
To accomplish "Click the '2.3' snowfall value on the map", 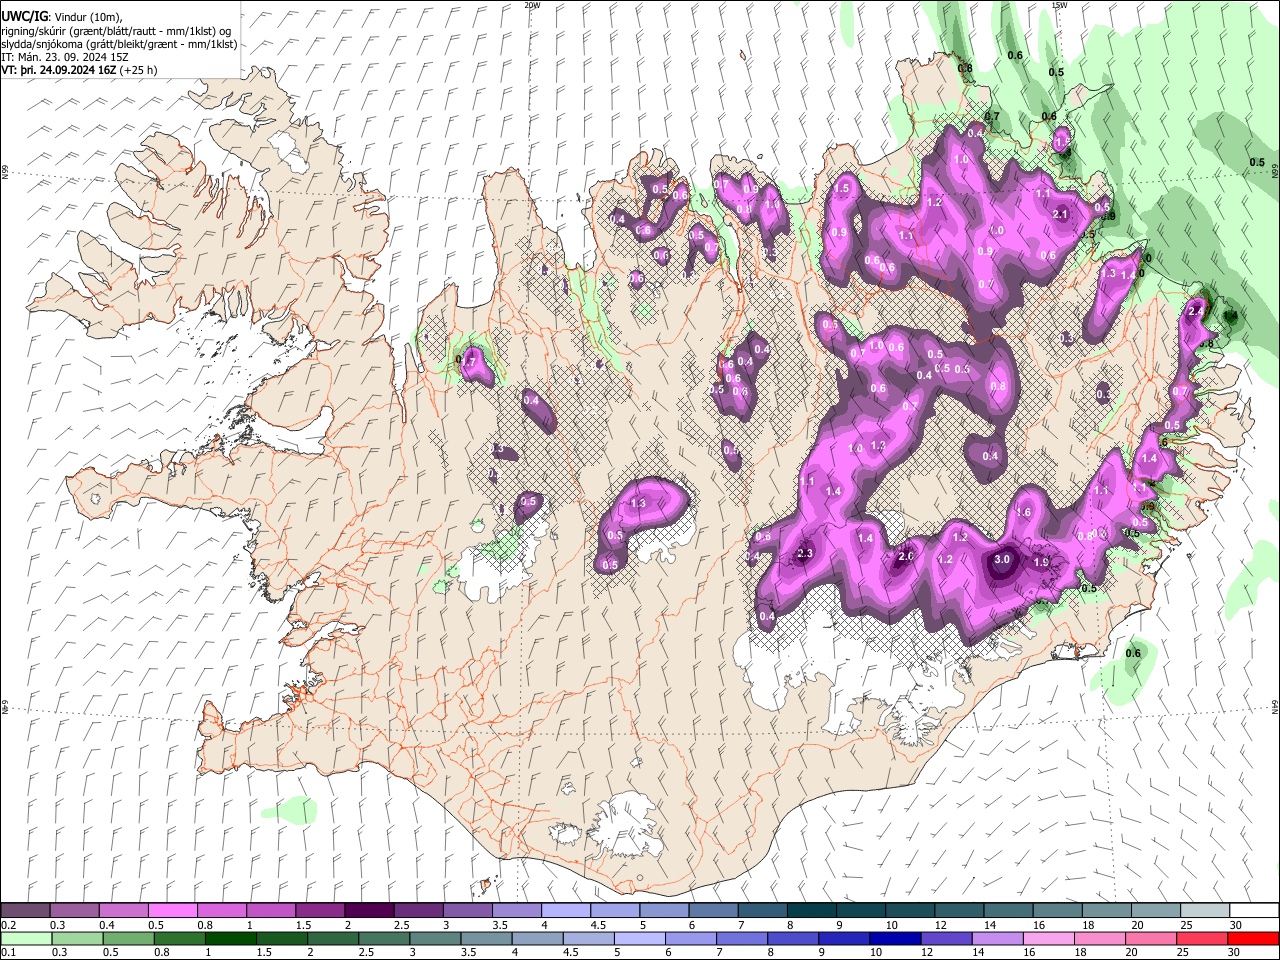I will pos(805,554).
